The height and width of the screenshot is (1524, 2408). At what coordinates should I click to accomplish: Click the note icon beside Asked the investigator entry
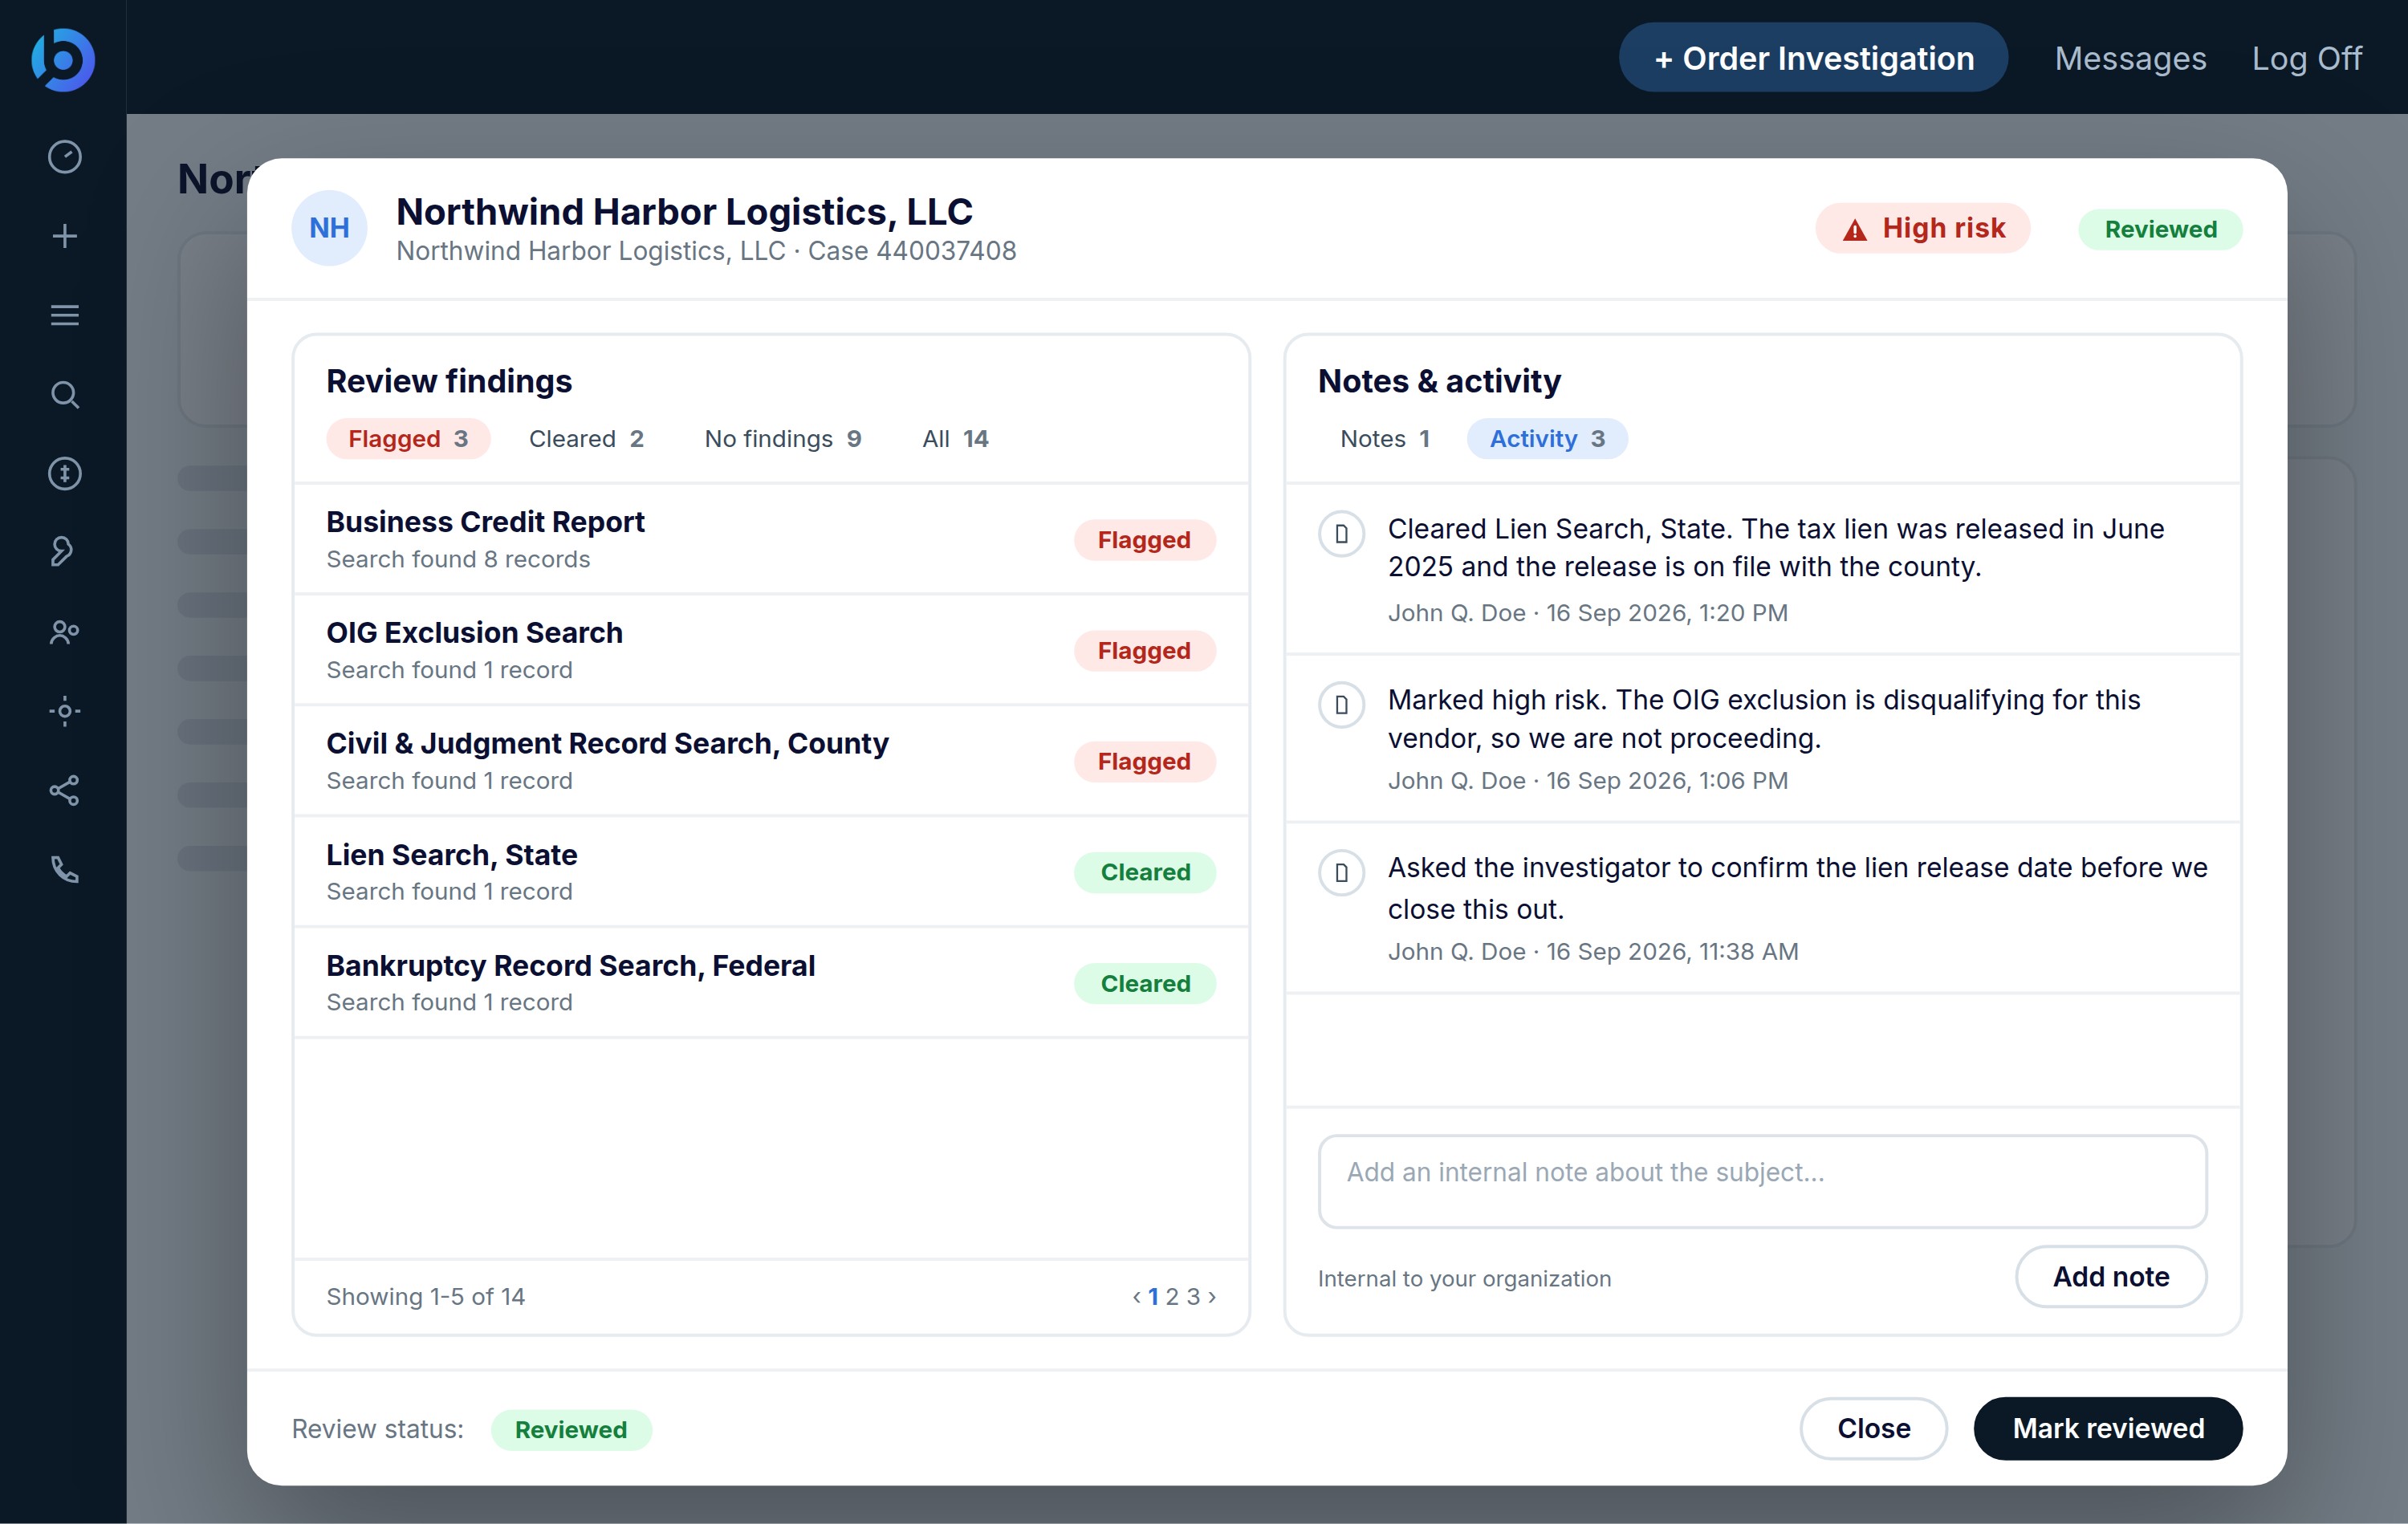1341,873
